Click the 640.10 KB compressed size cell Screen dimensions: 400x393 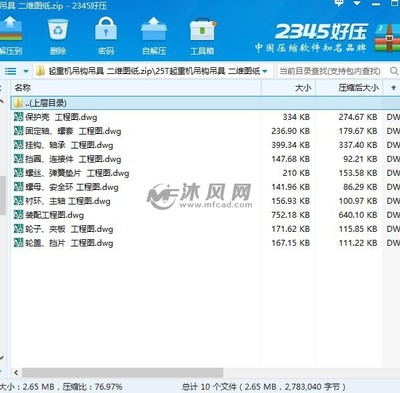[x=358, y=215]
